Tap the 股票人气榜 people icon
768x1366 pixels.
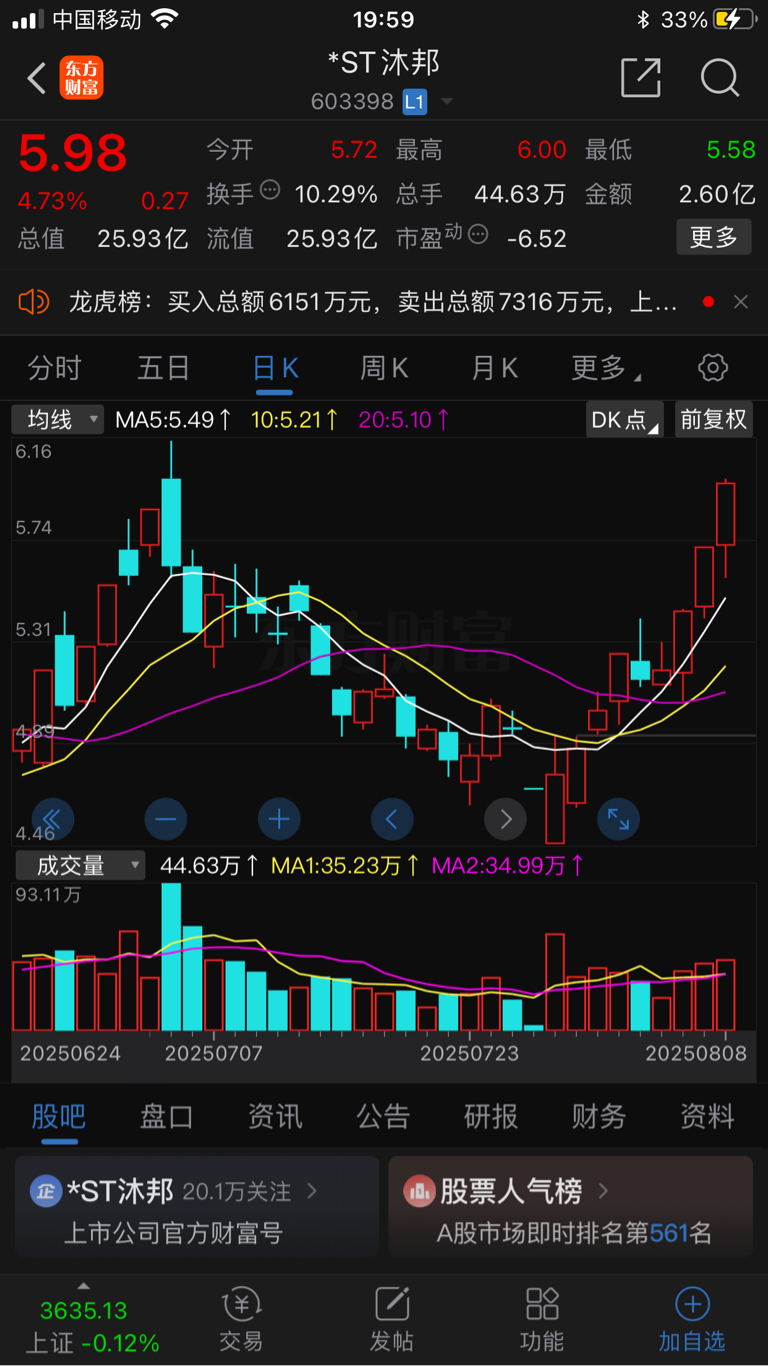pos(419,1191)
